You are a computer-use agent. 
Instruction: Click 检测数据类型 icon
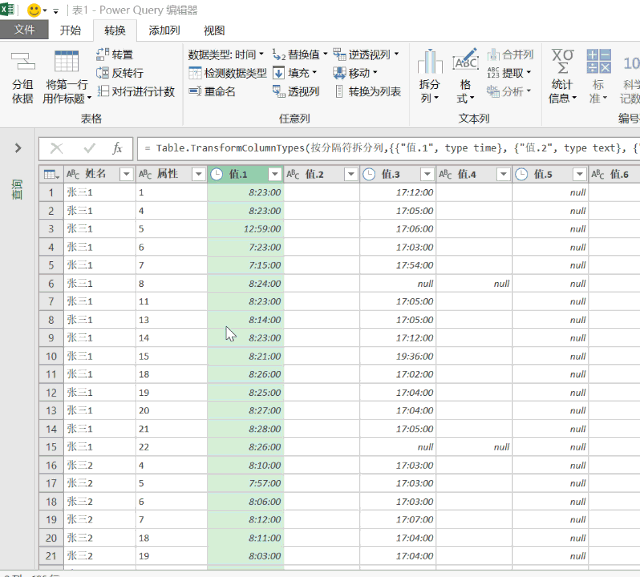pos(195,73)
